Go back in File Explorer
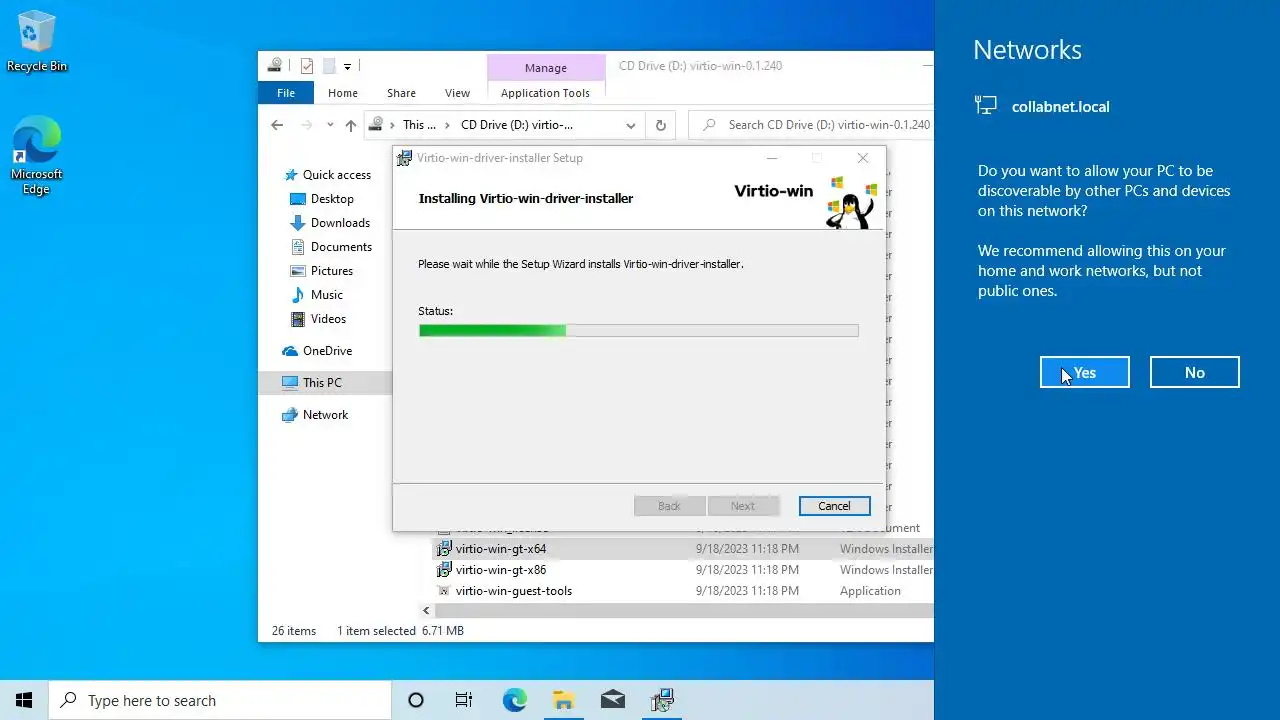The width and height of the screenshot is (1280, 720). [x=277, y=125]
